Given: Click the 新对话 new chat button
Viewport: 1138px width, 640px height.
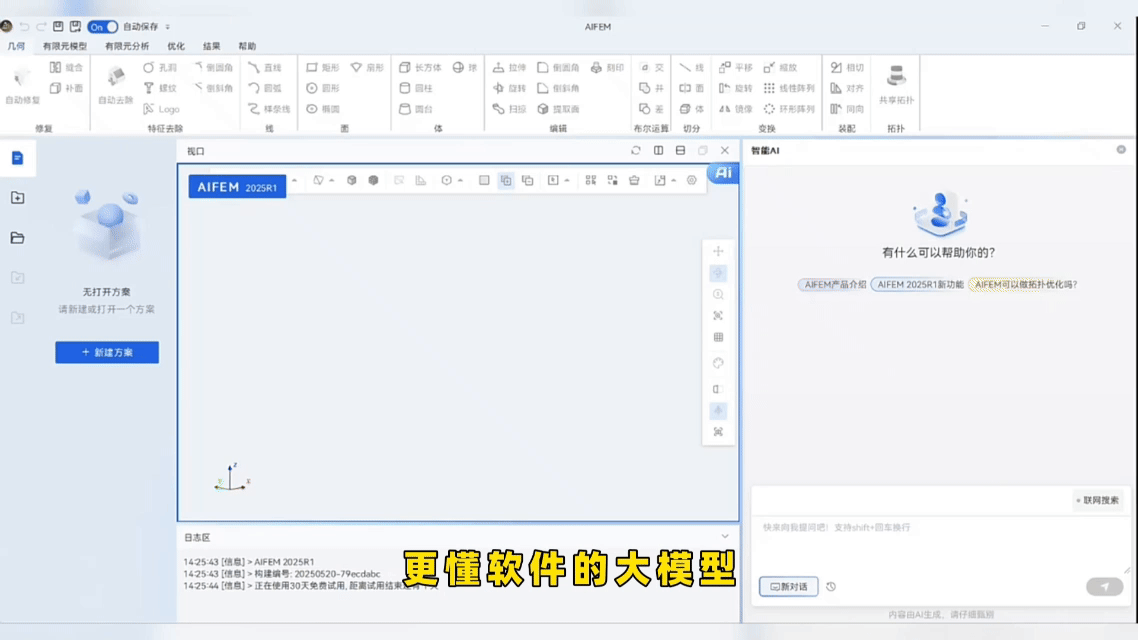Looking at the screenshot, I should point(788,586).
